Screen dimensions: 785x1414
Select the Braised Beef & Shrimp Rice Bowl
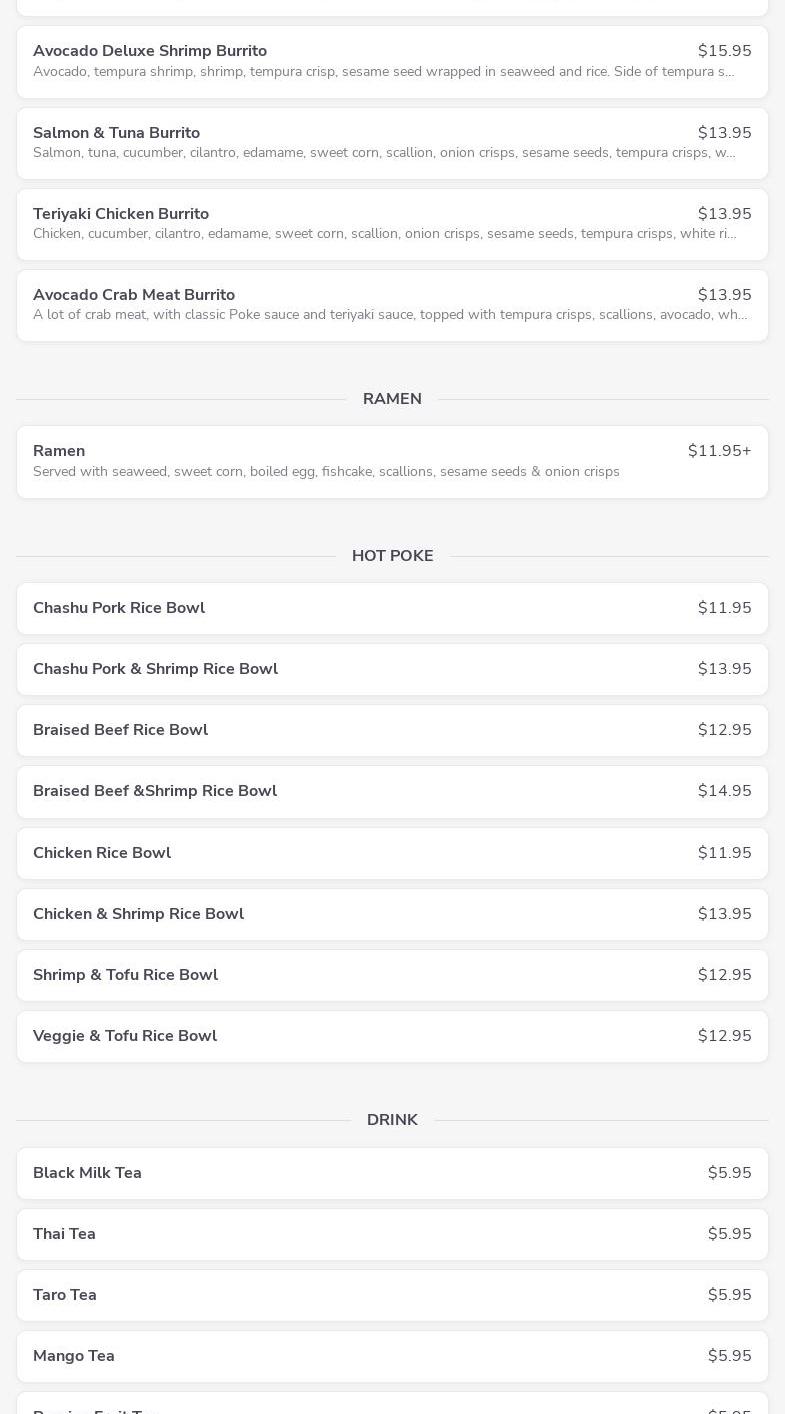392,791
